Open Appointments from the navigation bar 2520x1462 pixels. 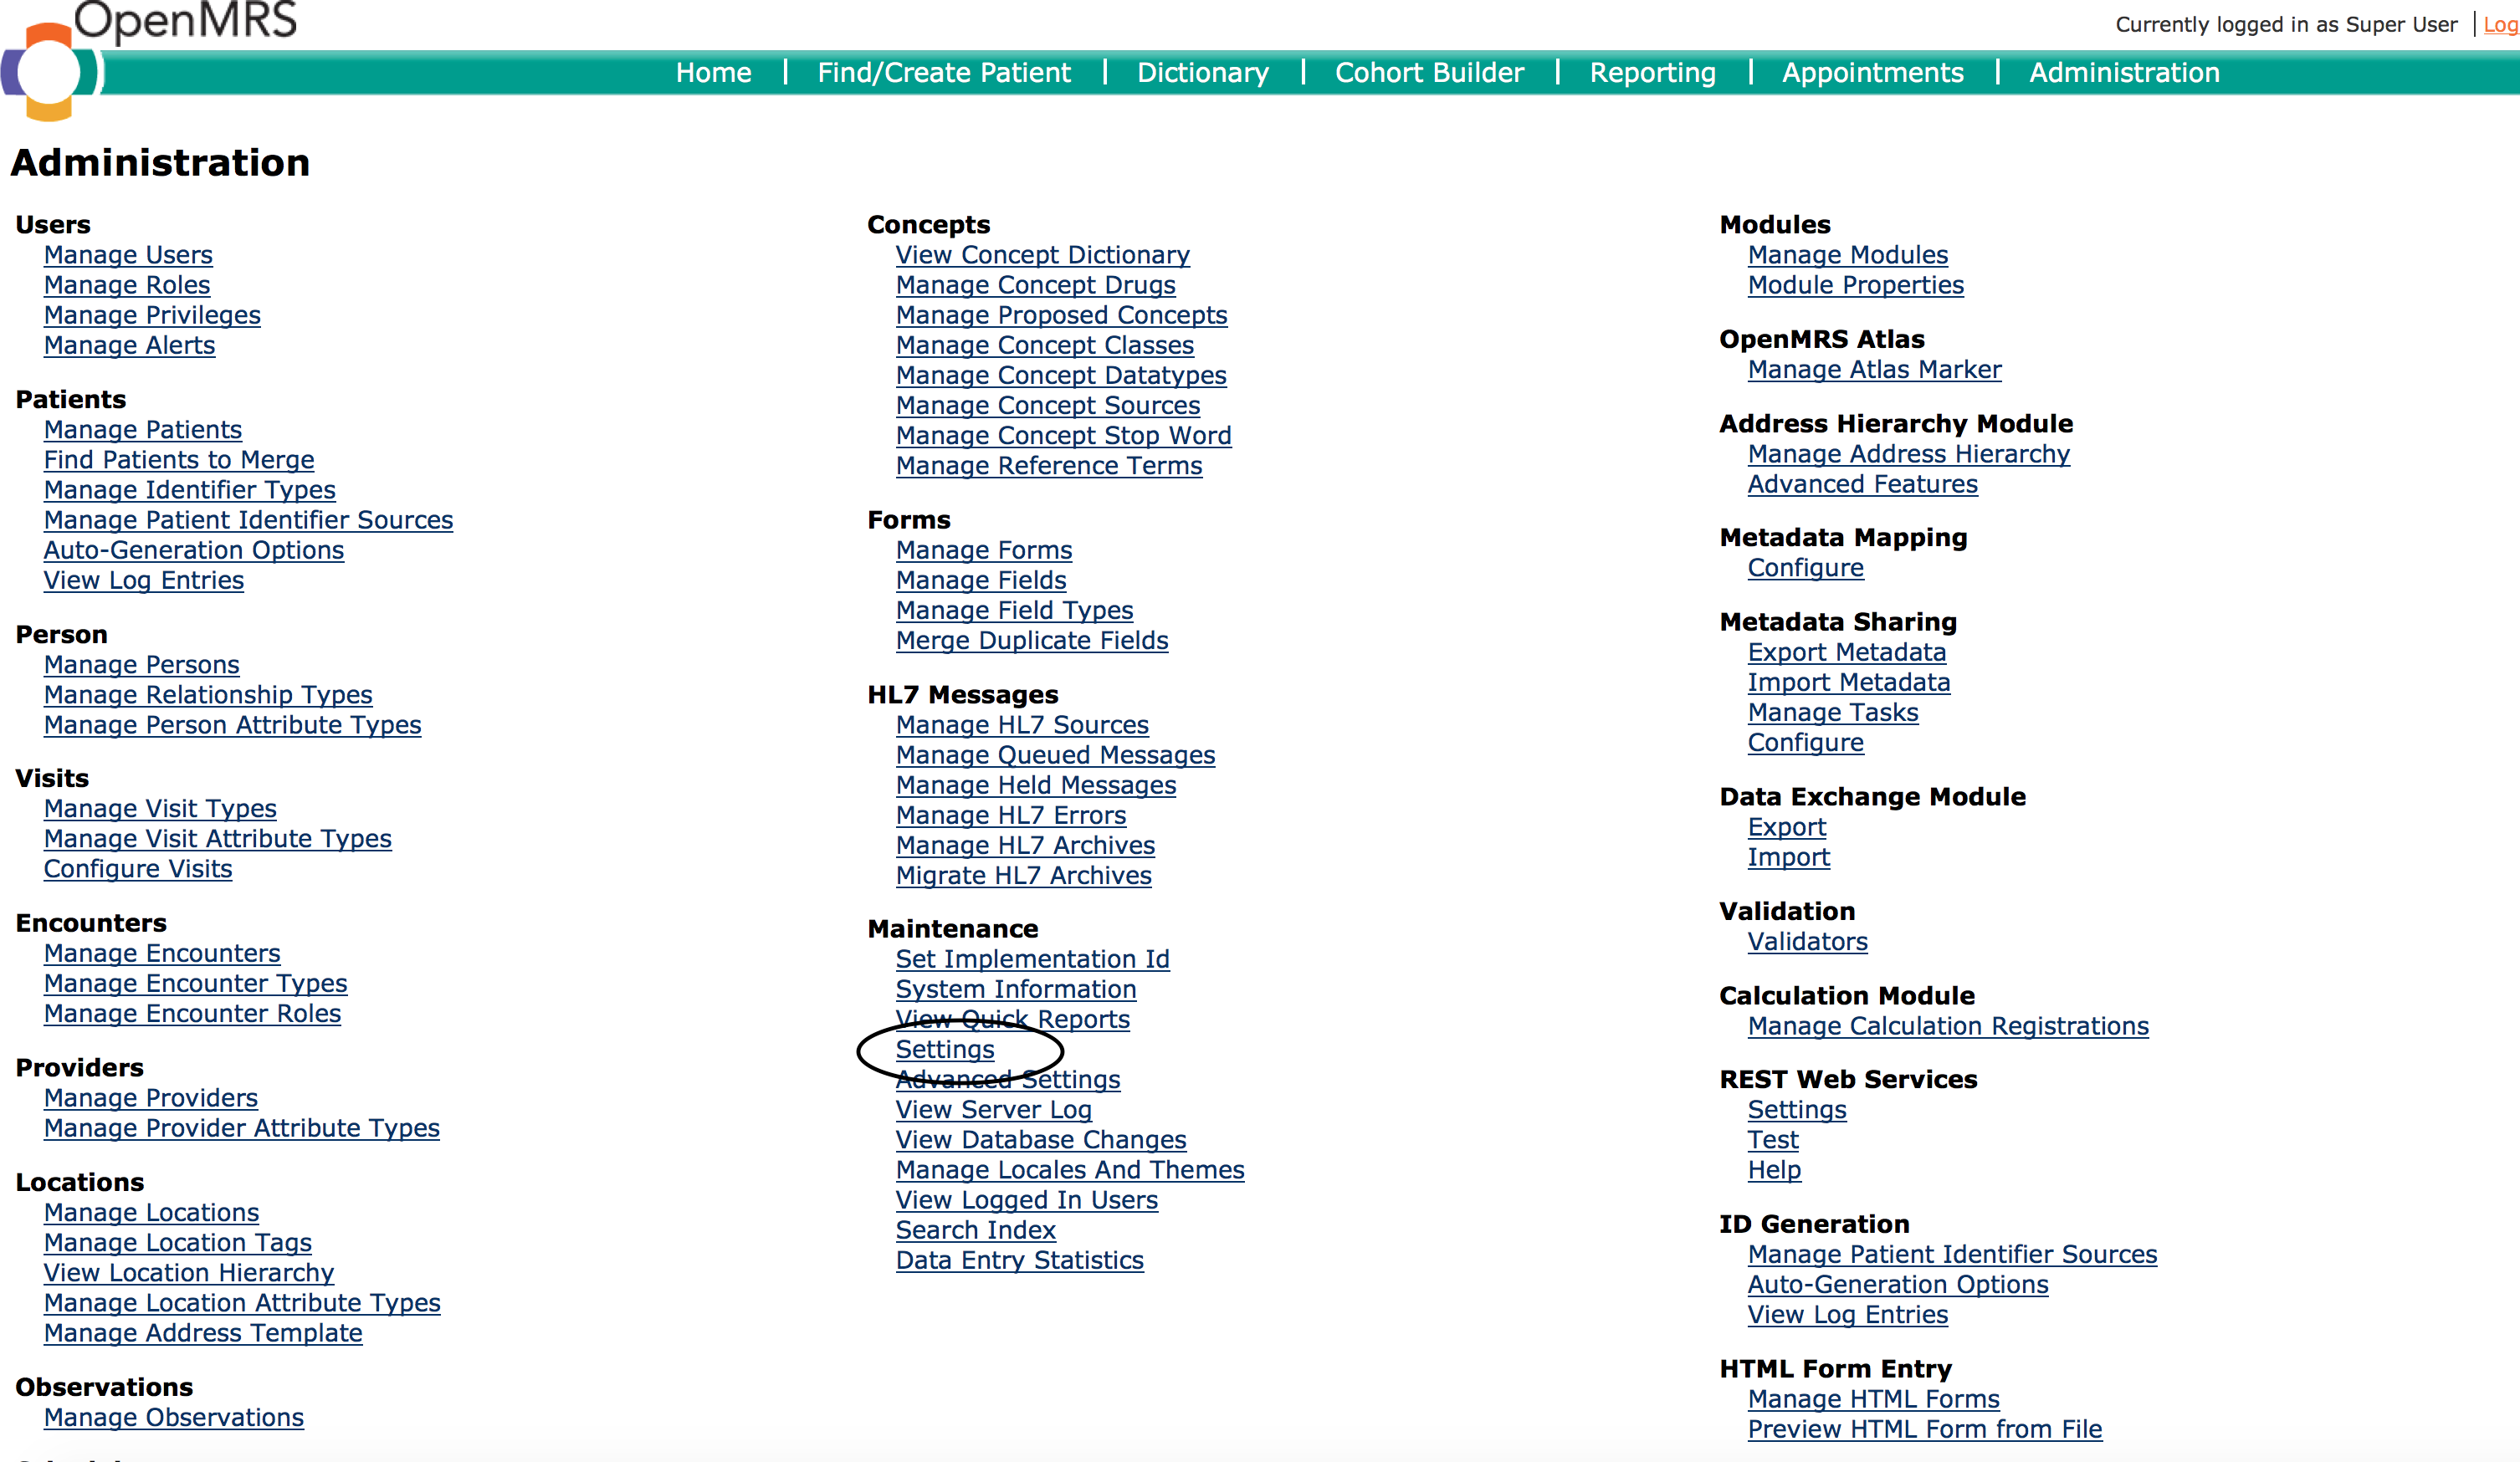[x=1872, y=73]
